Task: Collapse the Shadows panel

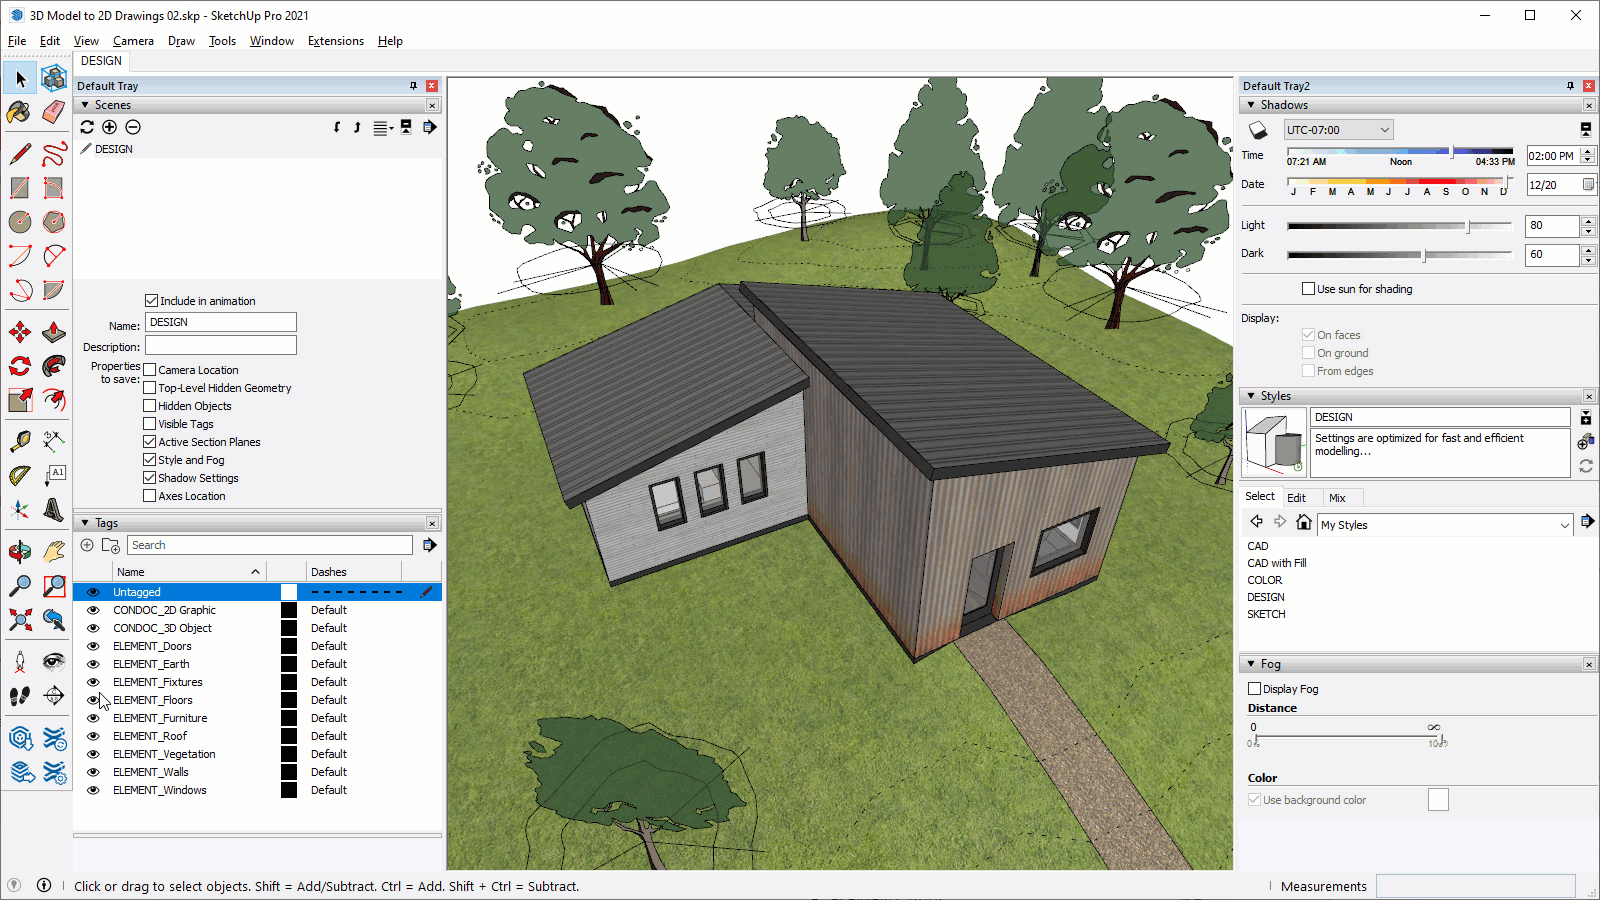Action: coord(1251,105)
